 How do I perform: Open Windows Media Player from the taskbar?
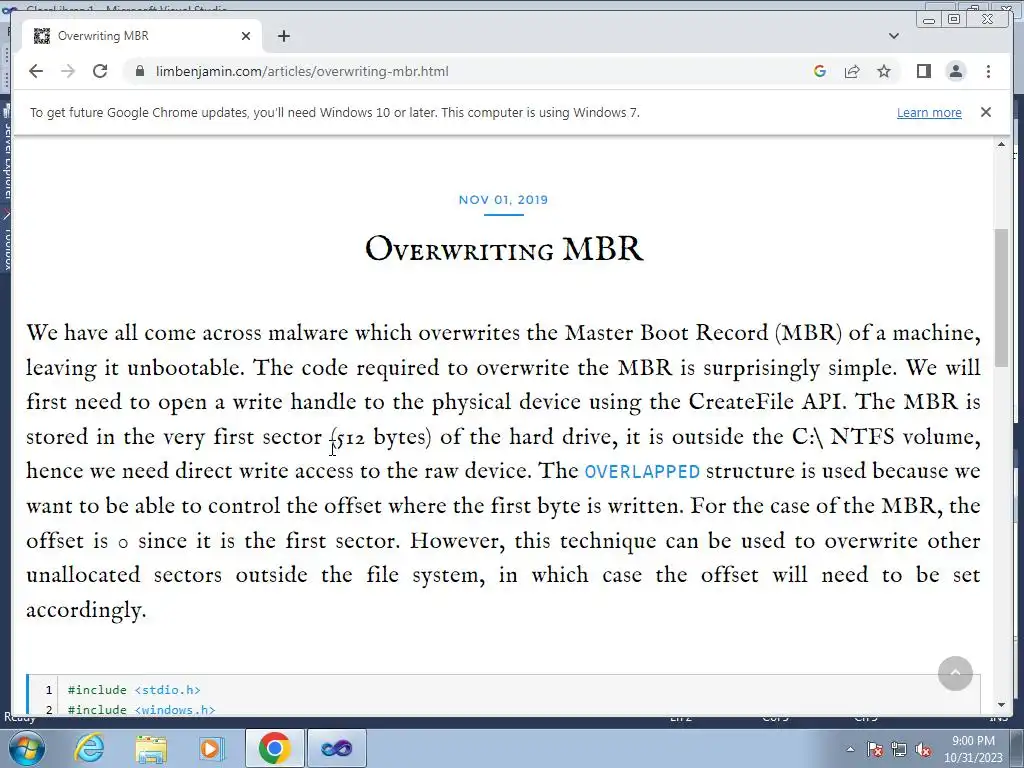click(x=212, y=748)
